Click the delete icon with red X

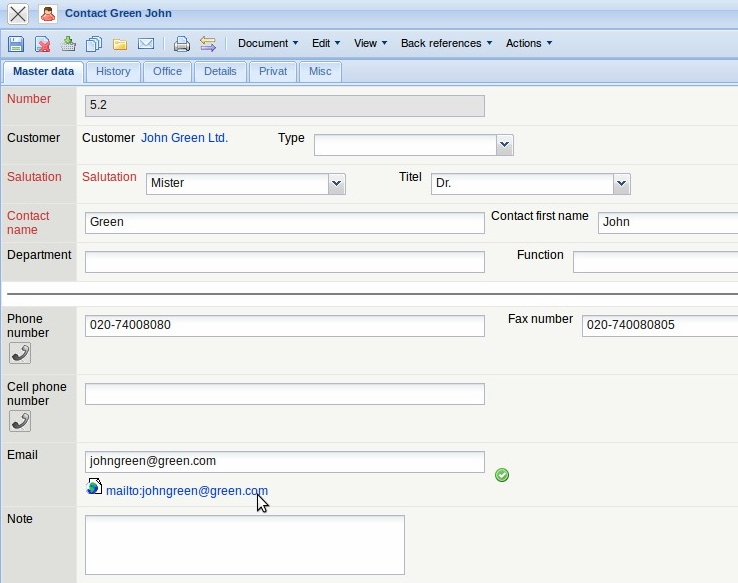click(43, 44)
